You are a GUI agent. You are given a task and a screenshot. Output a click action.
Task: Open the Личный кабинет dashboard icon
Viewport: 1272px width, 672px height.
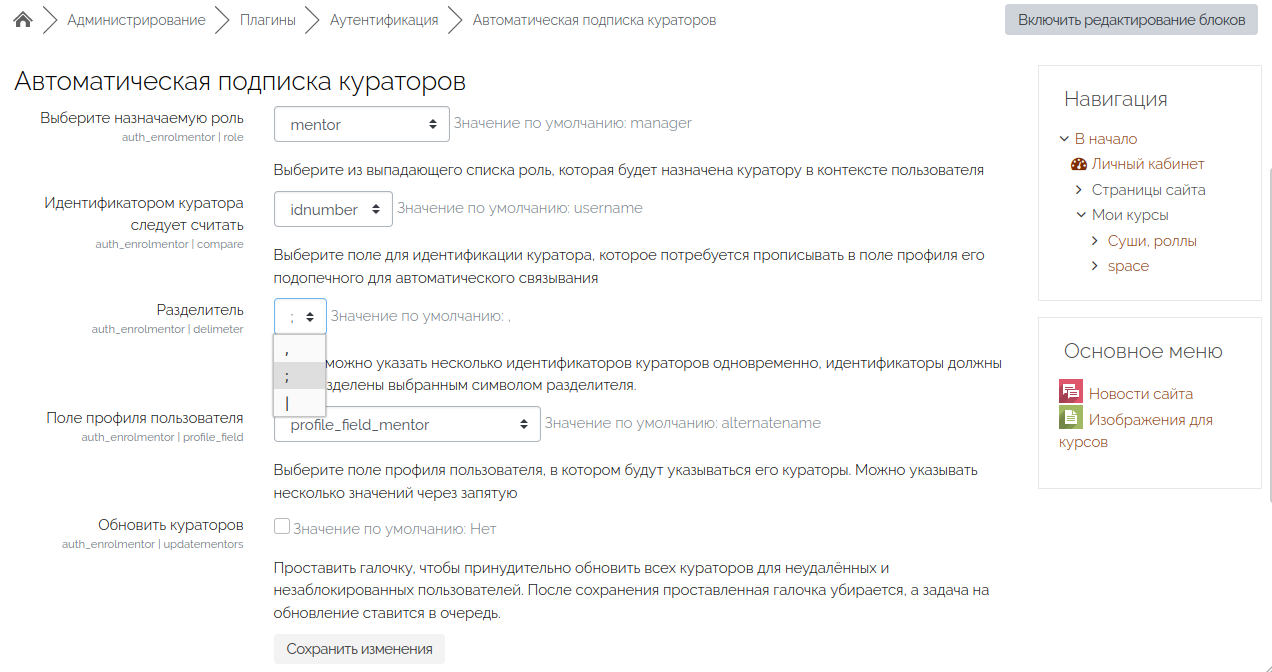[1078, 164]
